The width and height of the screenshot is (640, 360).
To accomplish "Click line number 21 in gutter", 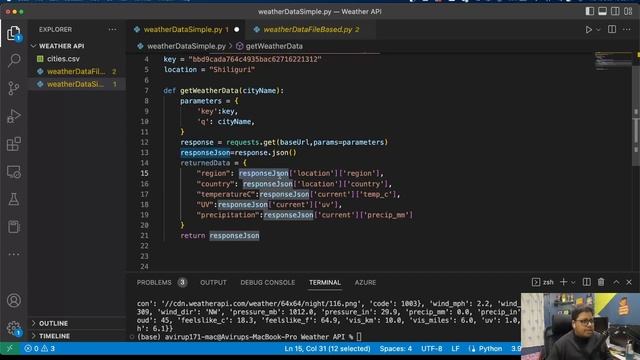I will click(144, 235).
